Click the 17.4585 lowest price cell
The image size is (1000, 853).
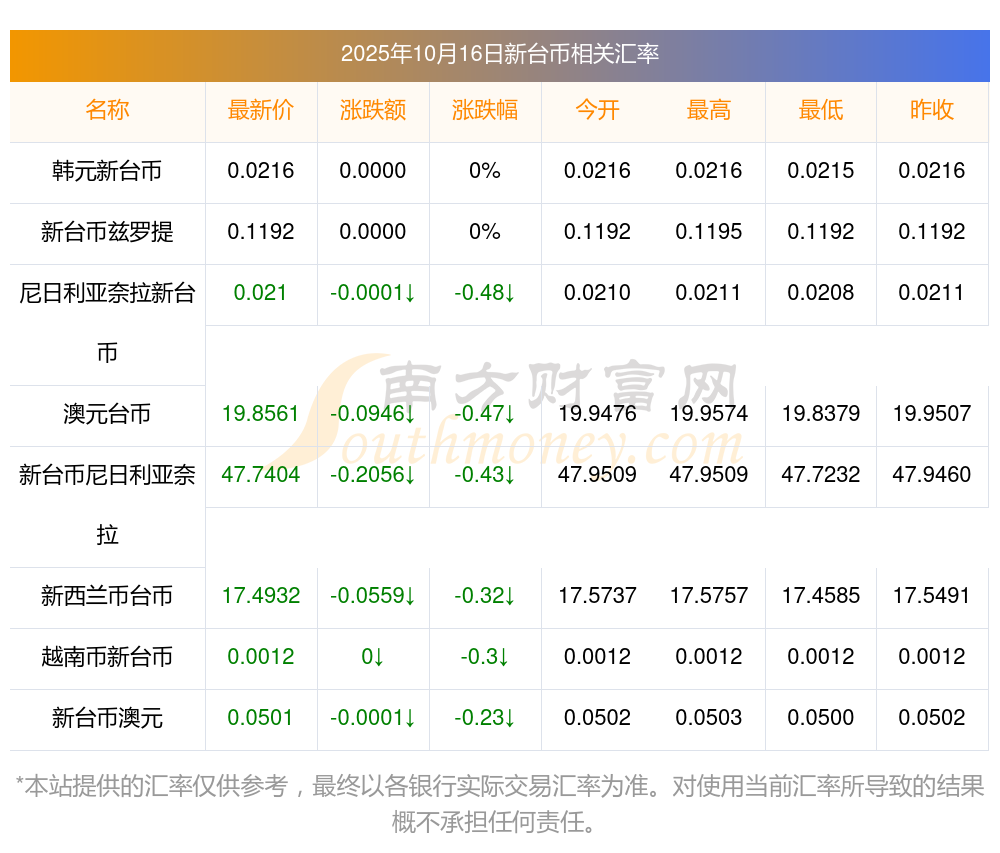821,596
